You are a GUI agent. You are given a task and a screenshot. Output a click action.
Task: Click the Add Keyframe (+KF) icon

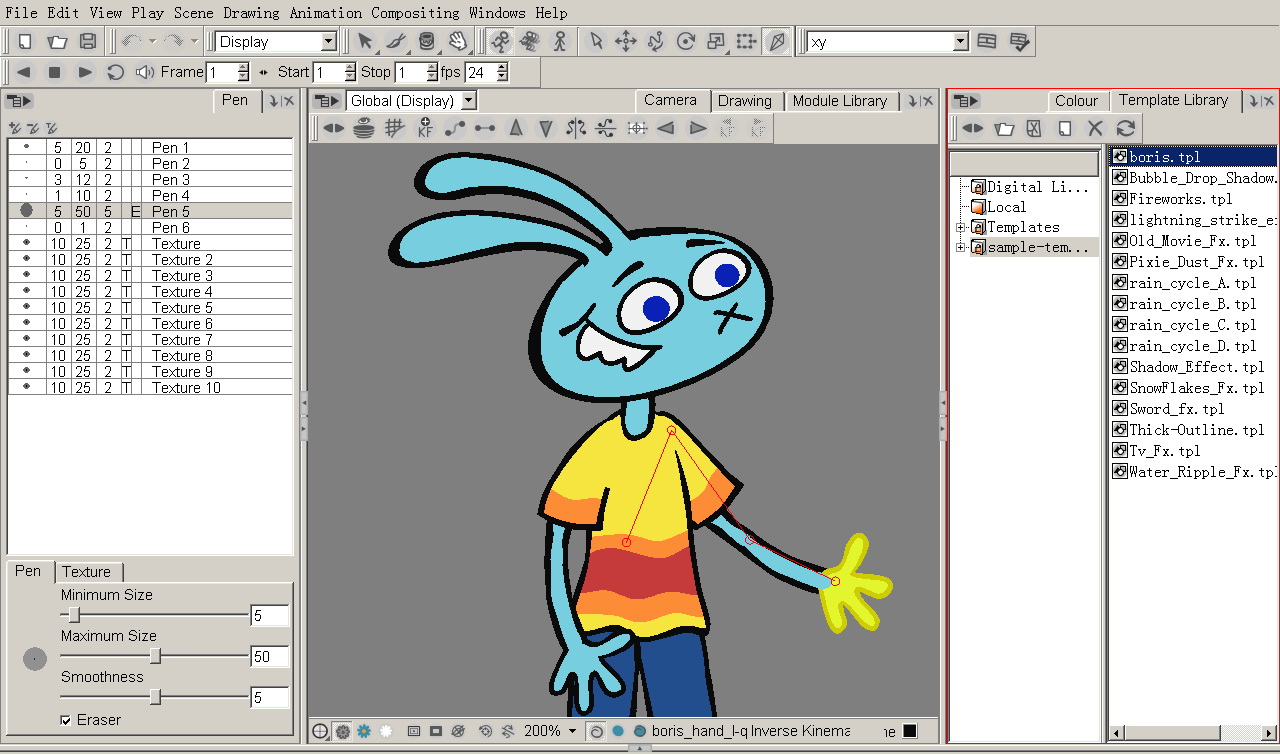coord(425,128)
